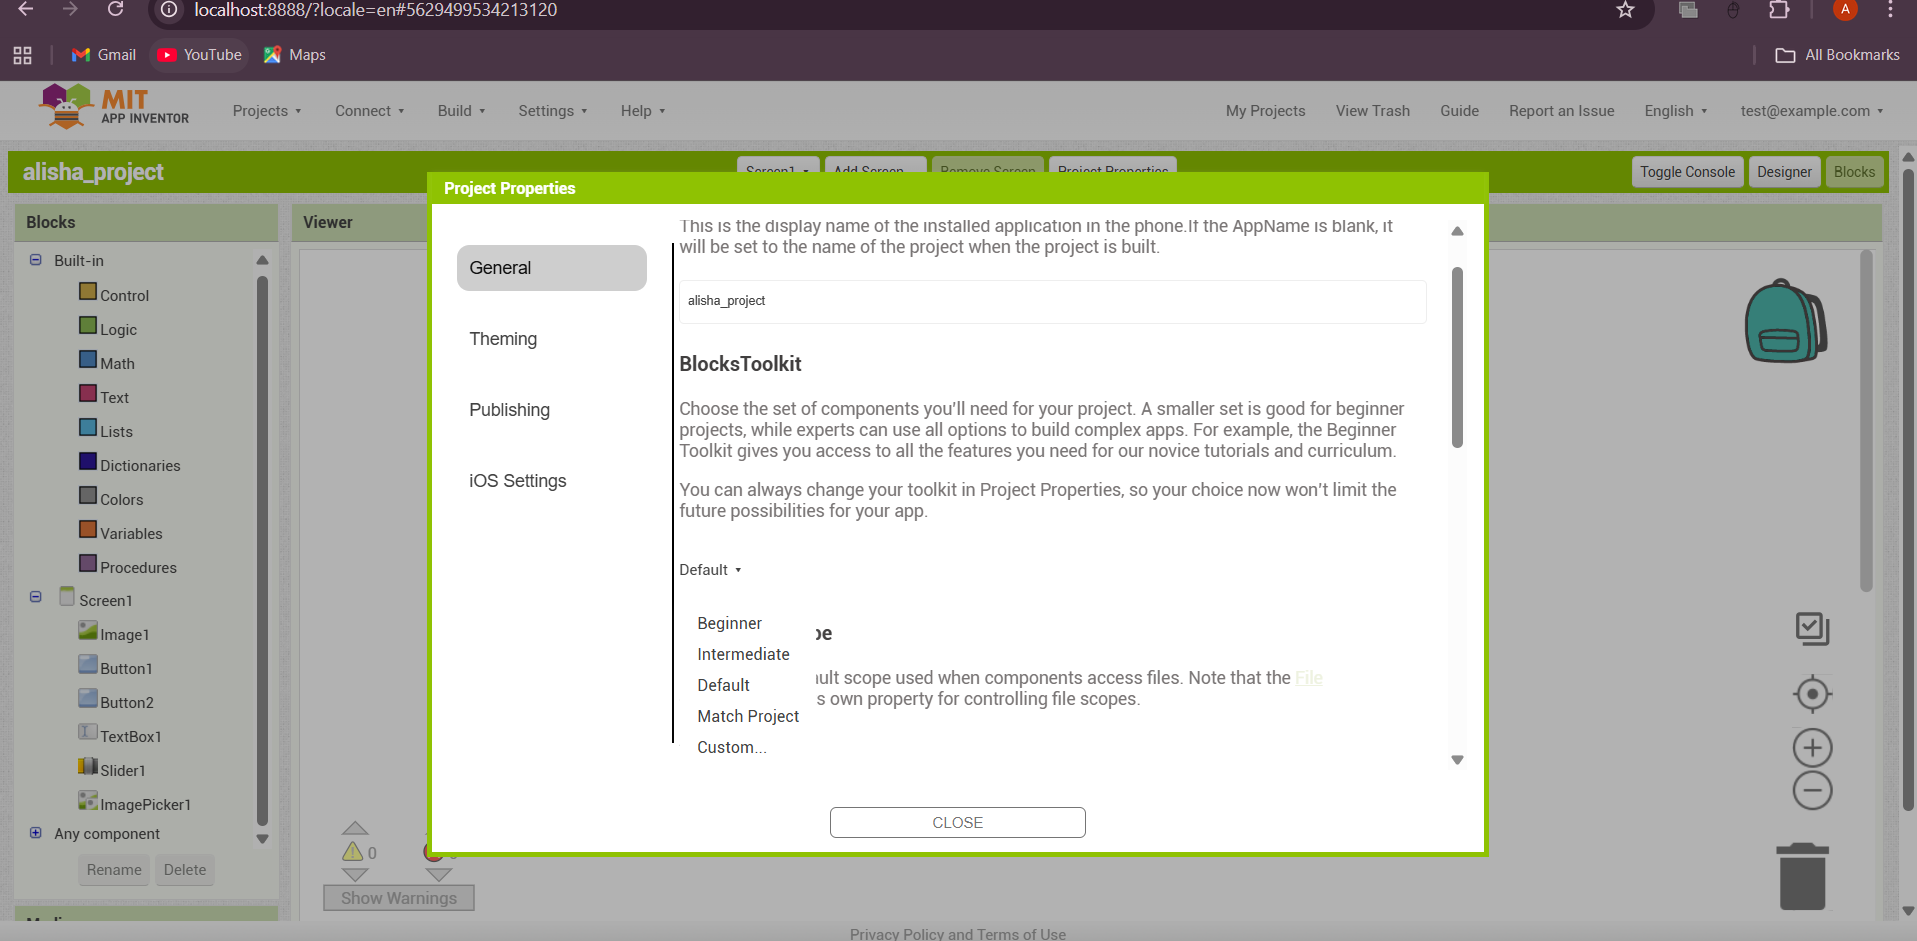1917x941 pixels.
Task: Center the workspace with the target icon
Action: click(x=1811, y=694)
